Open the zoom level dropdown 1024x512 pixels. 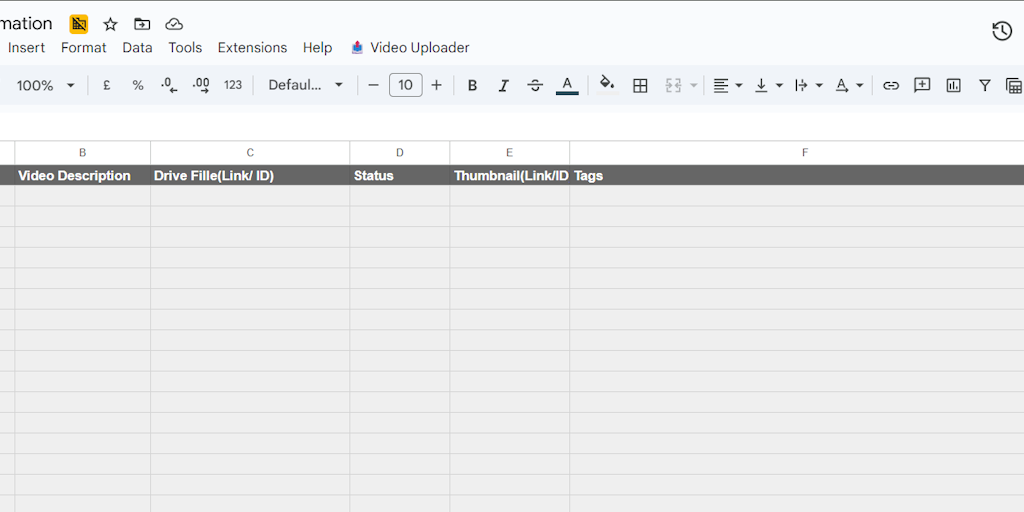tap(45, 86)
